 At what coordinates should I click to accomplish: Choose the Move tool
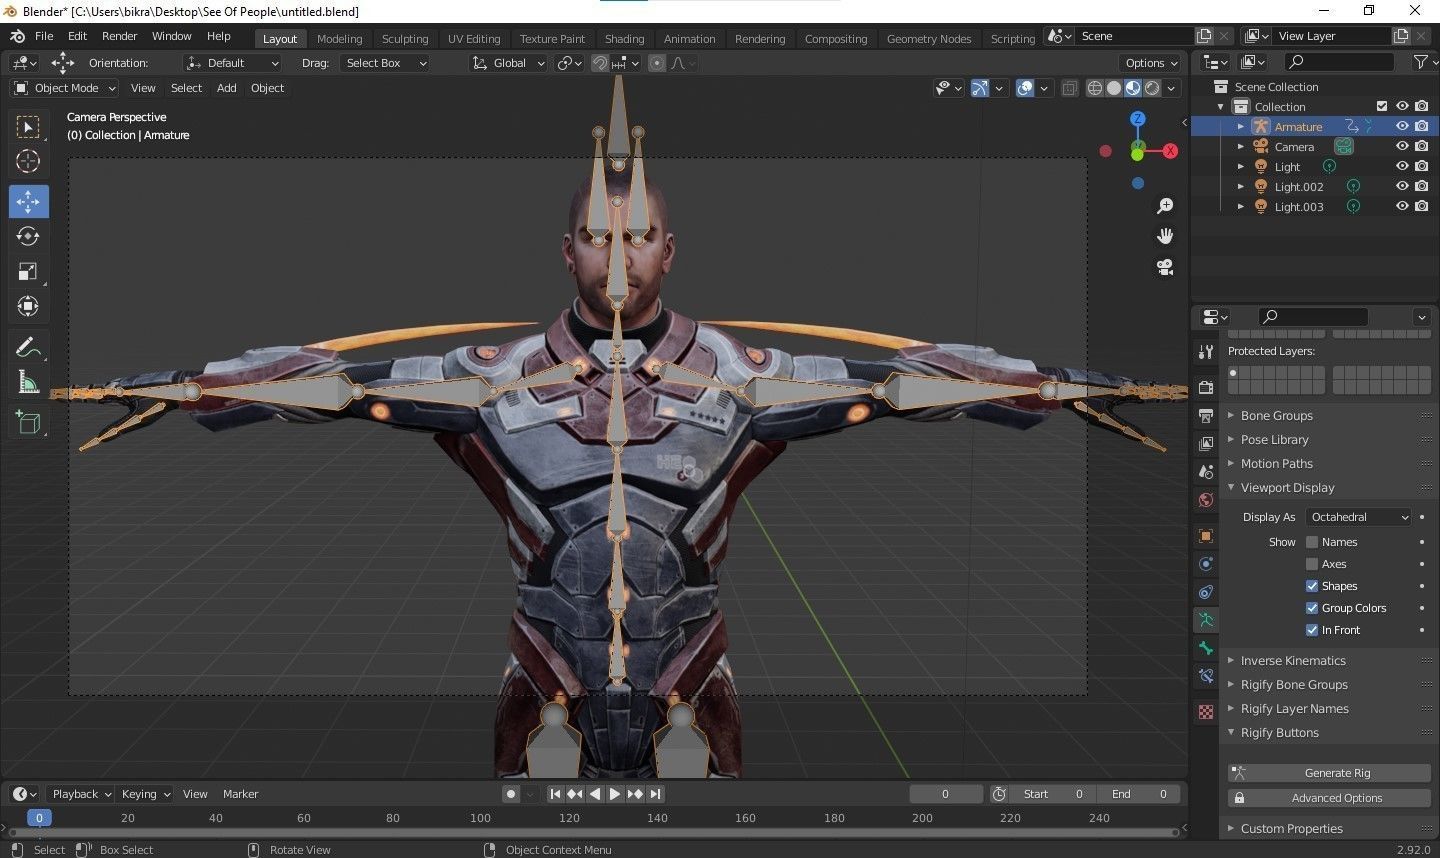click(28, 201)
